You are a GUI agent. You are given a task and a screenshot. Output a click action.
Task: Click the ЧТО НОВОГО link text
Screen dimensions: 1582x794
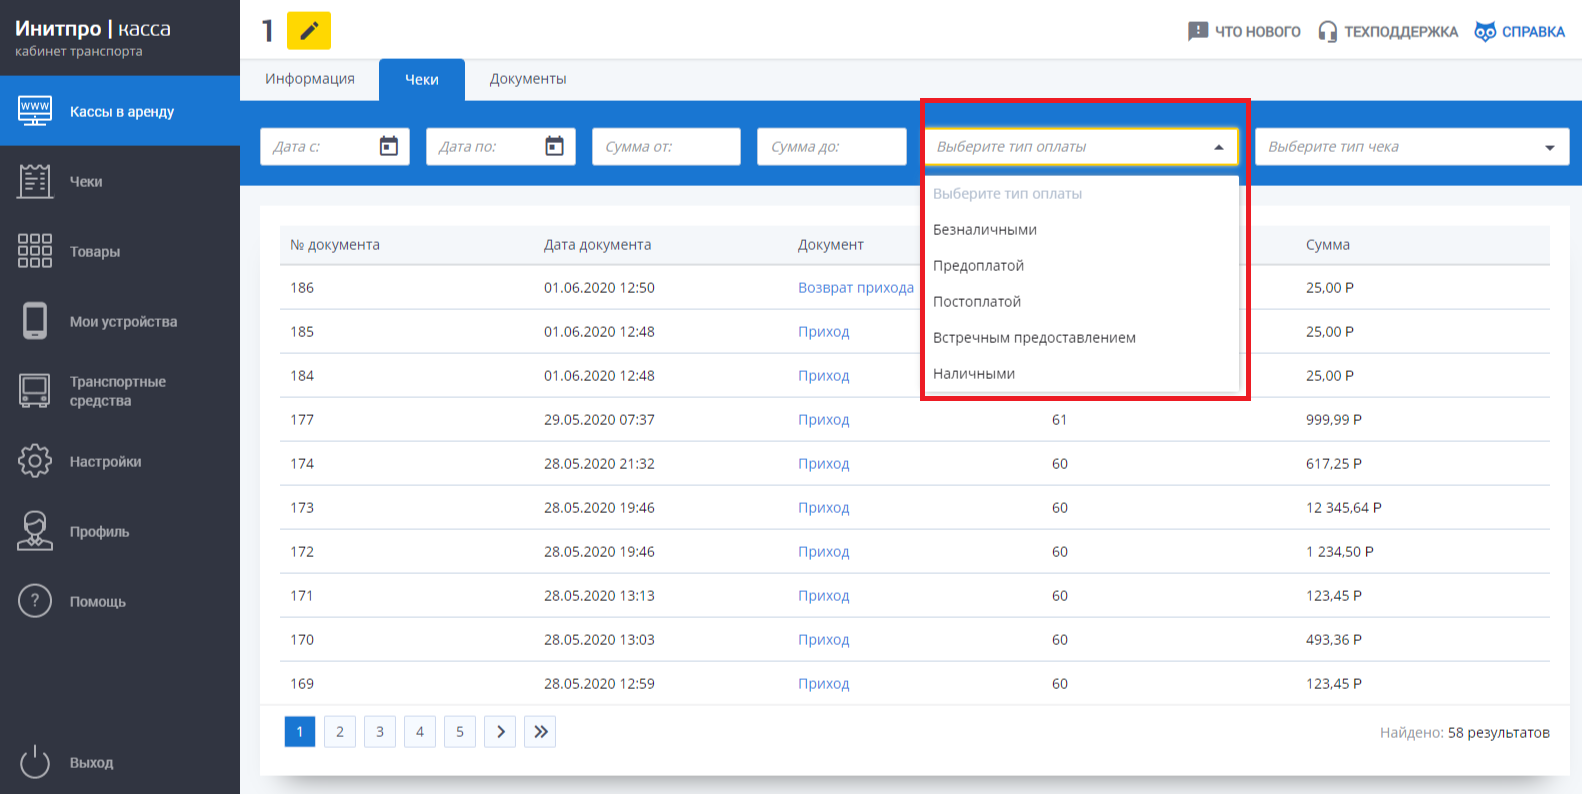click(1258, 31)
